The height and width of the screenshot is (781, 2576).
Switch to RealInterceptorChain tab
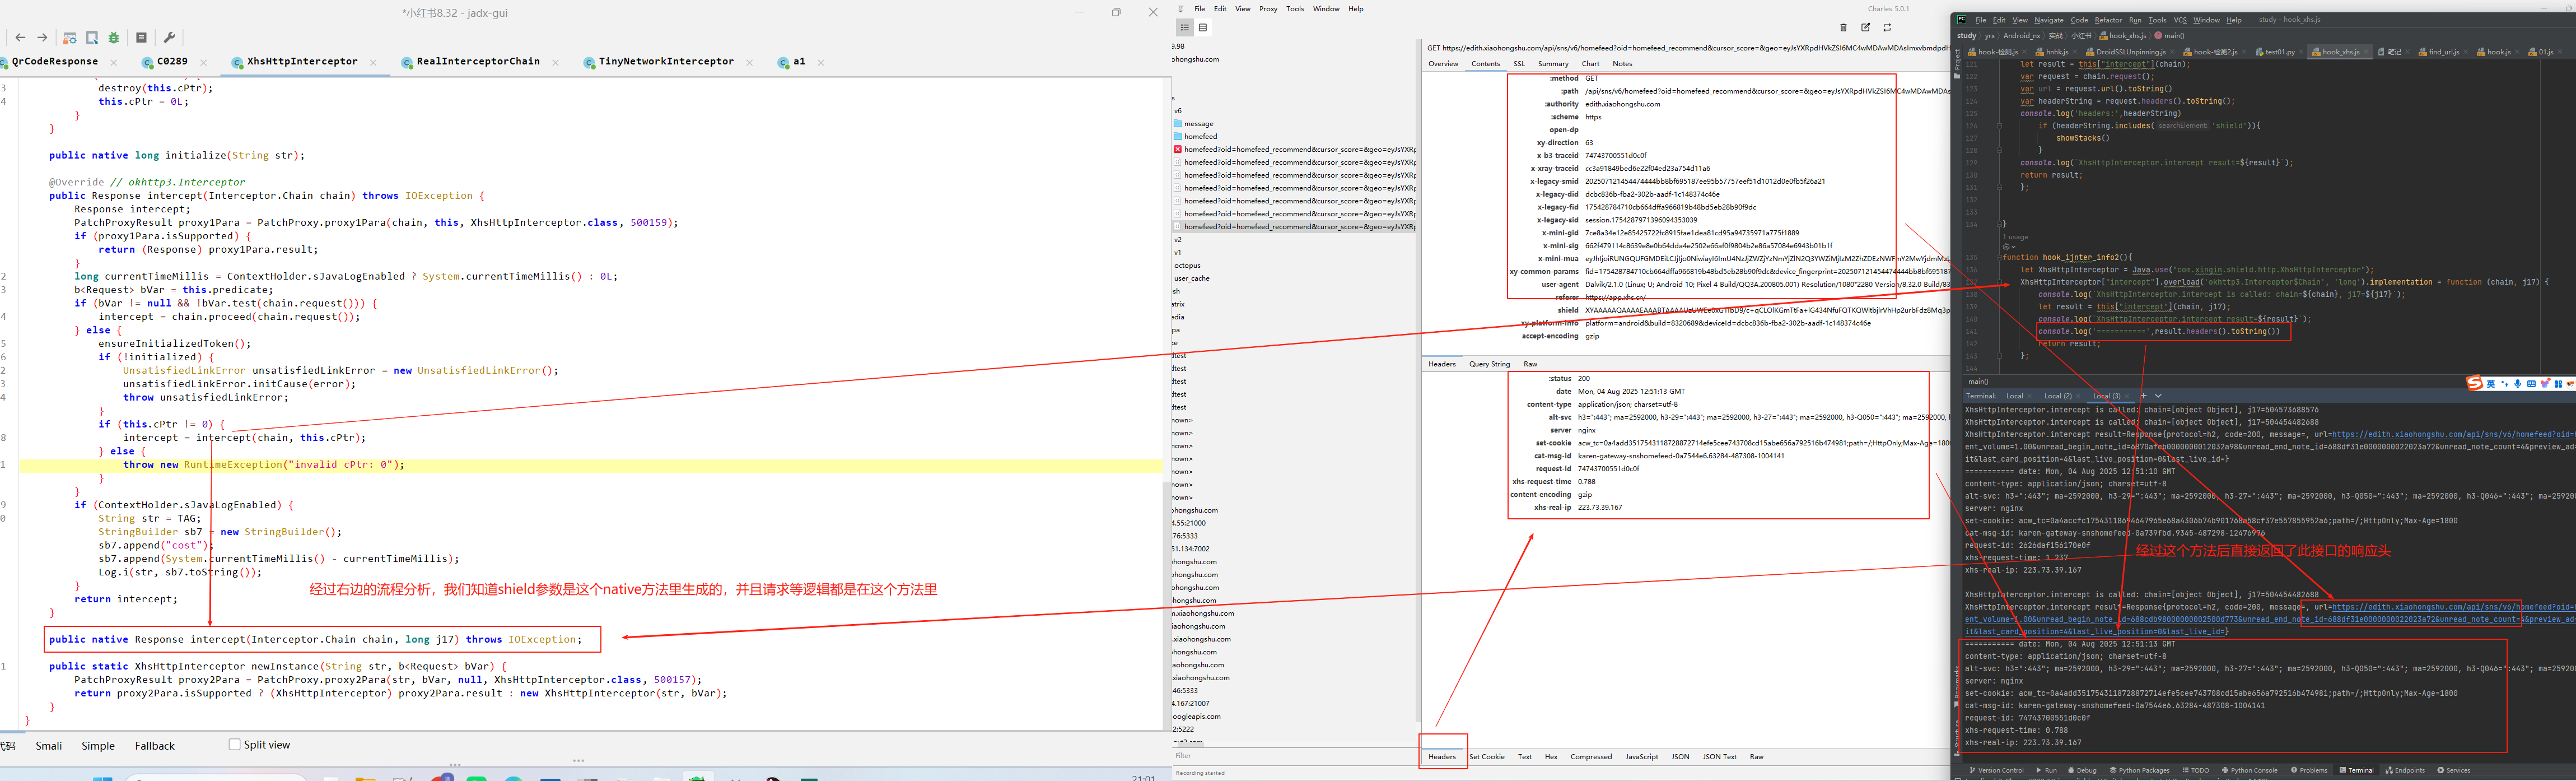[477, 62]
